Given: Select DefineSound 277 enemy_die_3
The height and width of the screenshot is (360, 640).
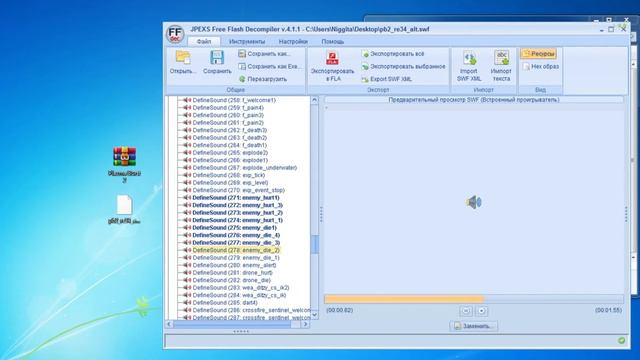Looking at the screenshot, I should [x=236, y=242].
